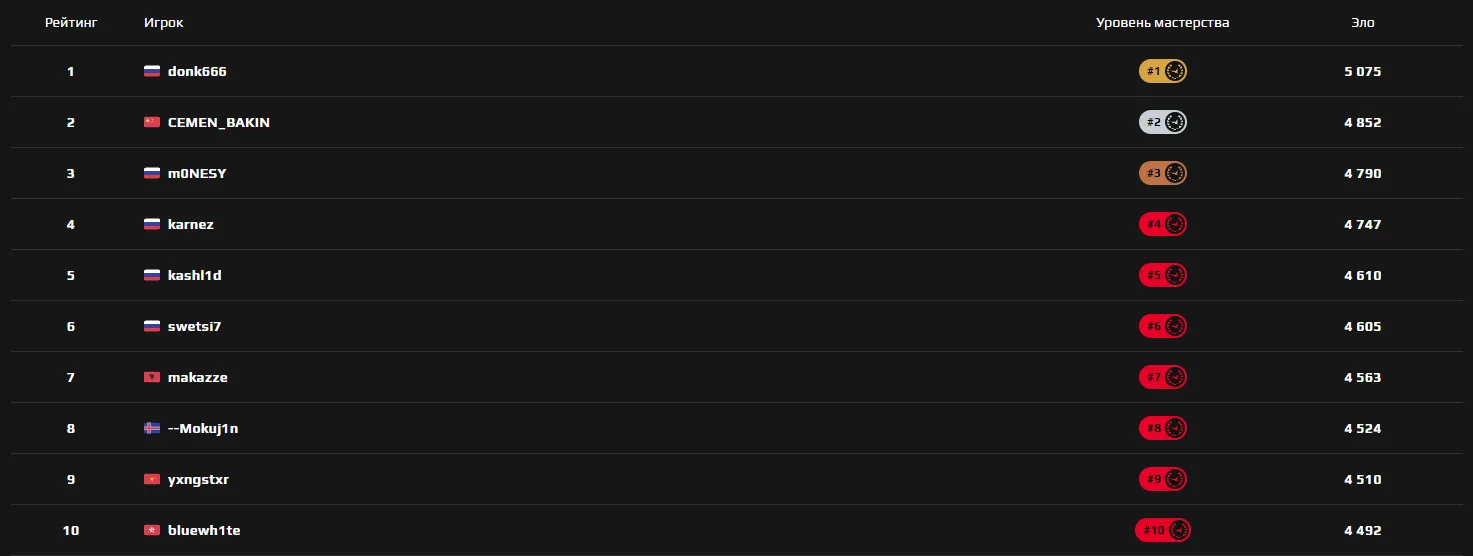Click the Уровень мастерства column header
1473x556 pixels.
point(1163,22)
